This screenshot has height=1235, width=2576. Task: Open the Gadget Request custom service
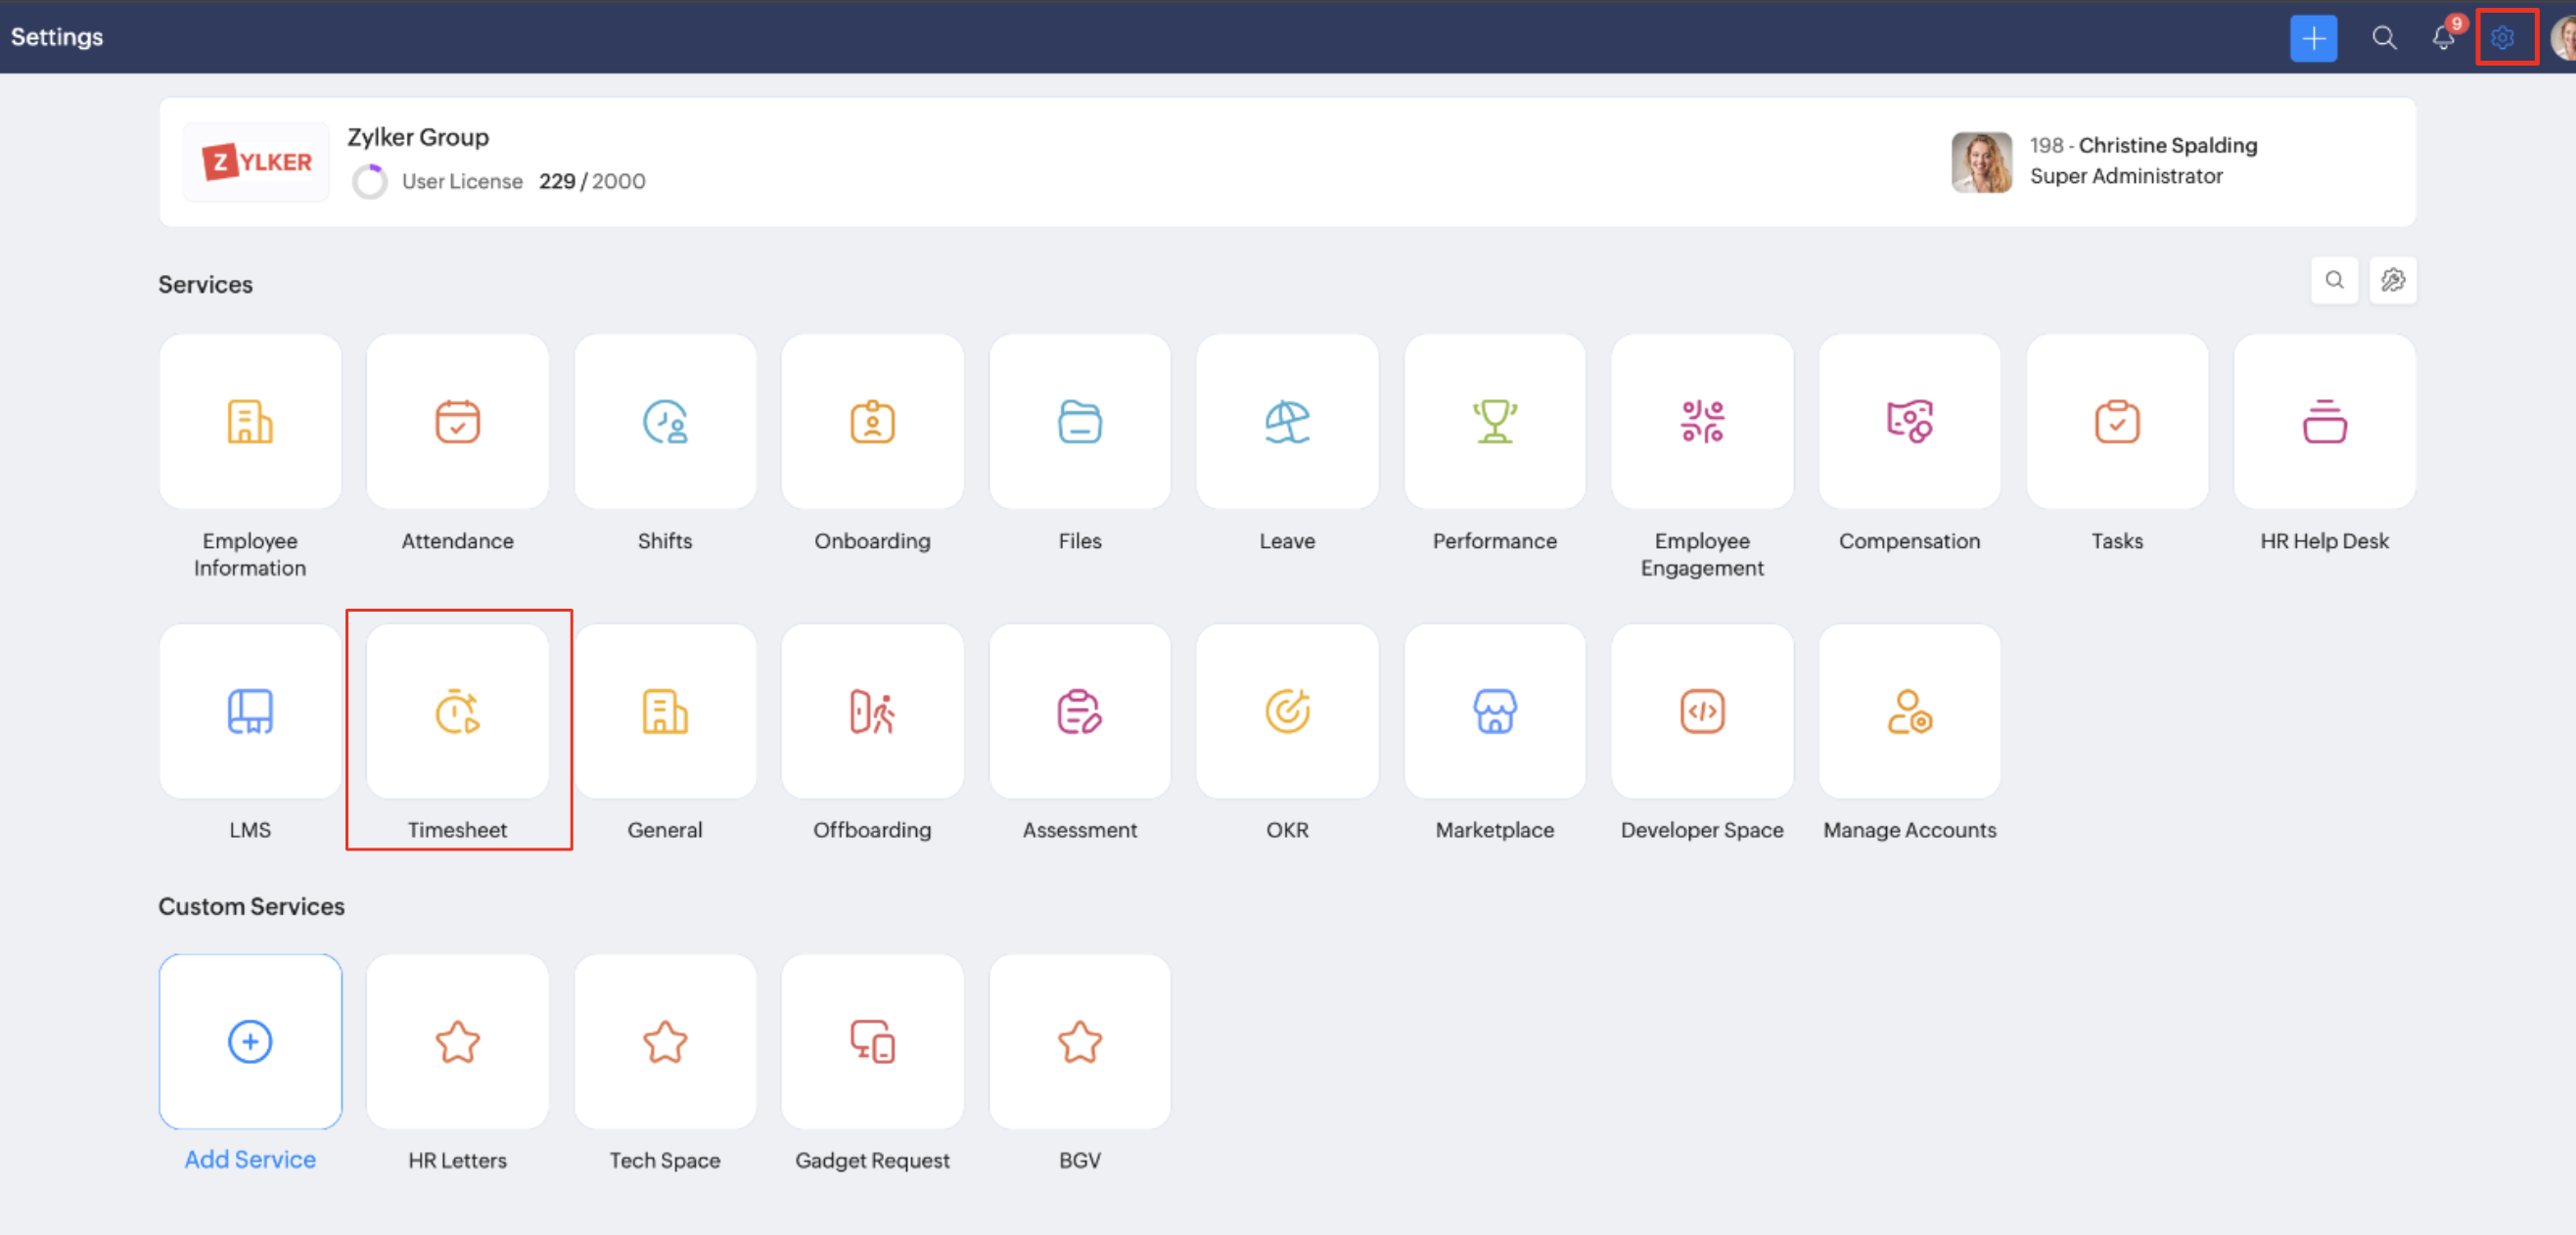[872, 1042]
